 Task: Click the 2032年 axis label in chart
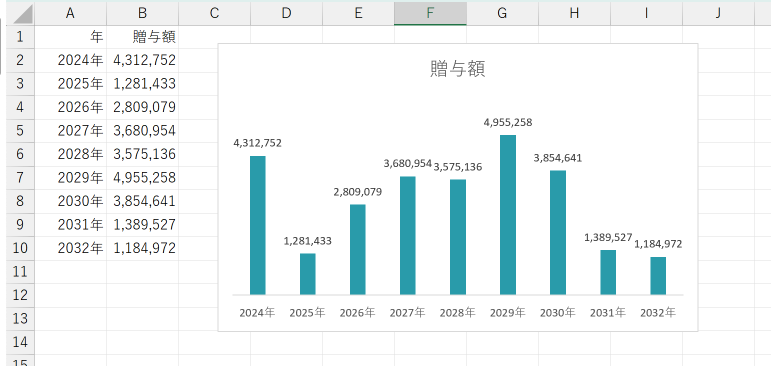click(658, 313)
